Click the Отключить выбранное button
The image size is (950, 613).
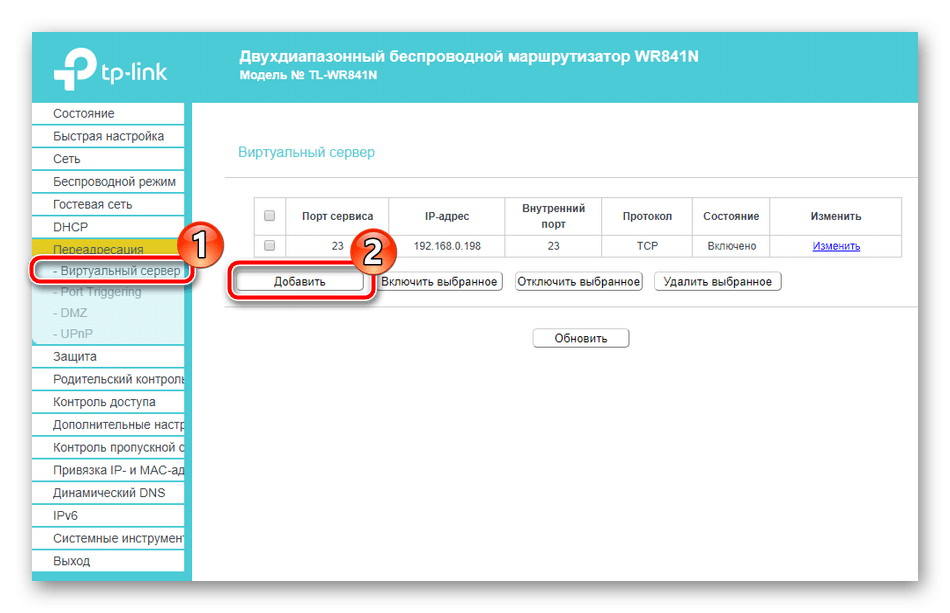tap(578, 282)
